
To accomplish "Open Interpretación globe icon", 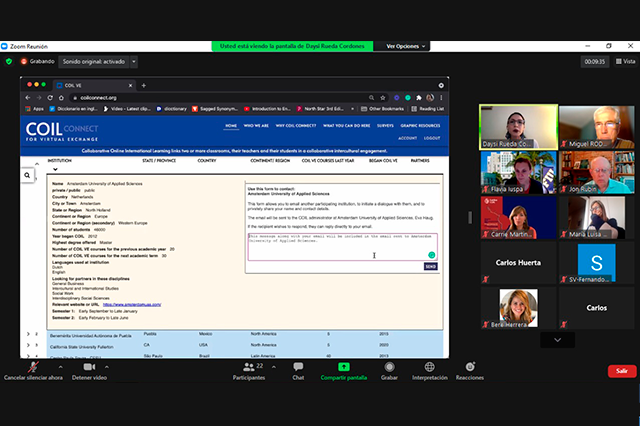I will (x=429, y=367).
